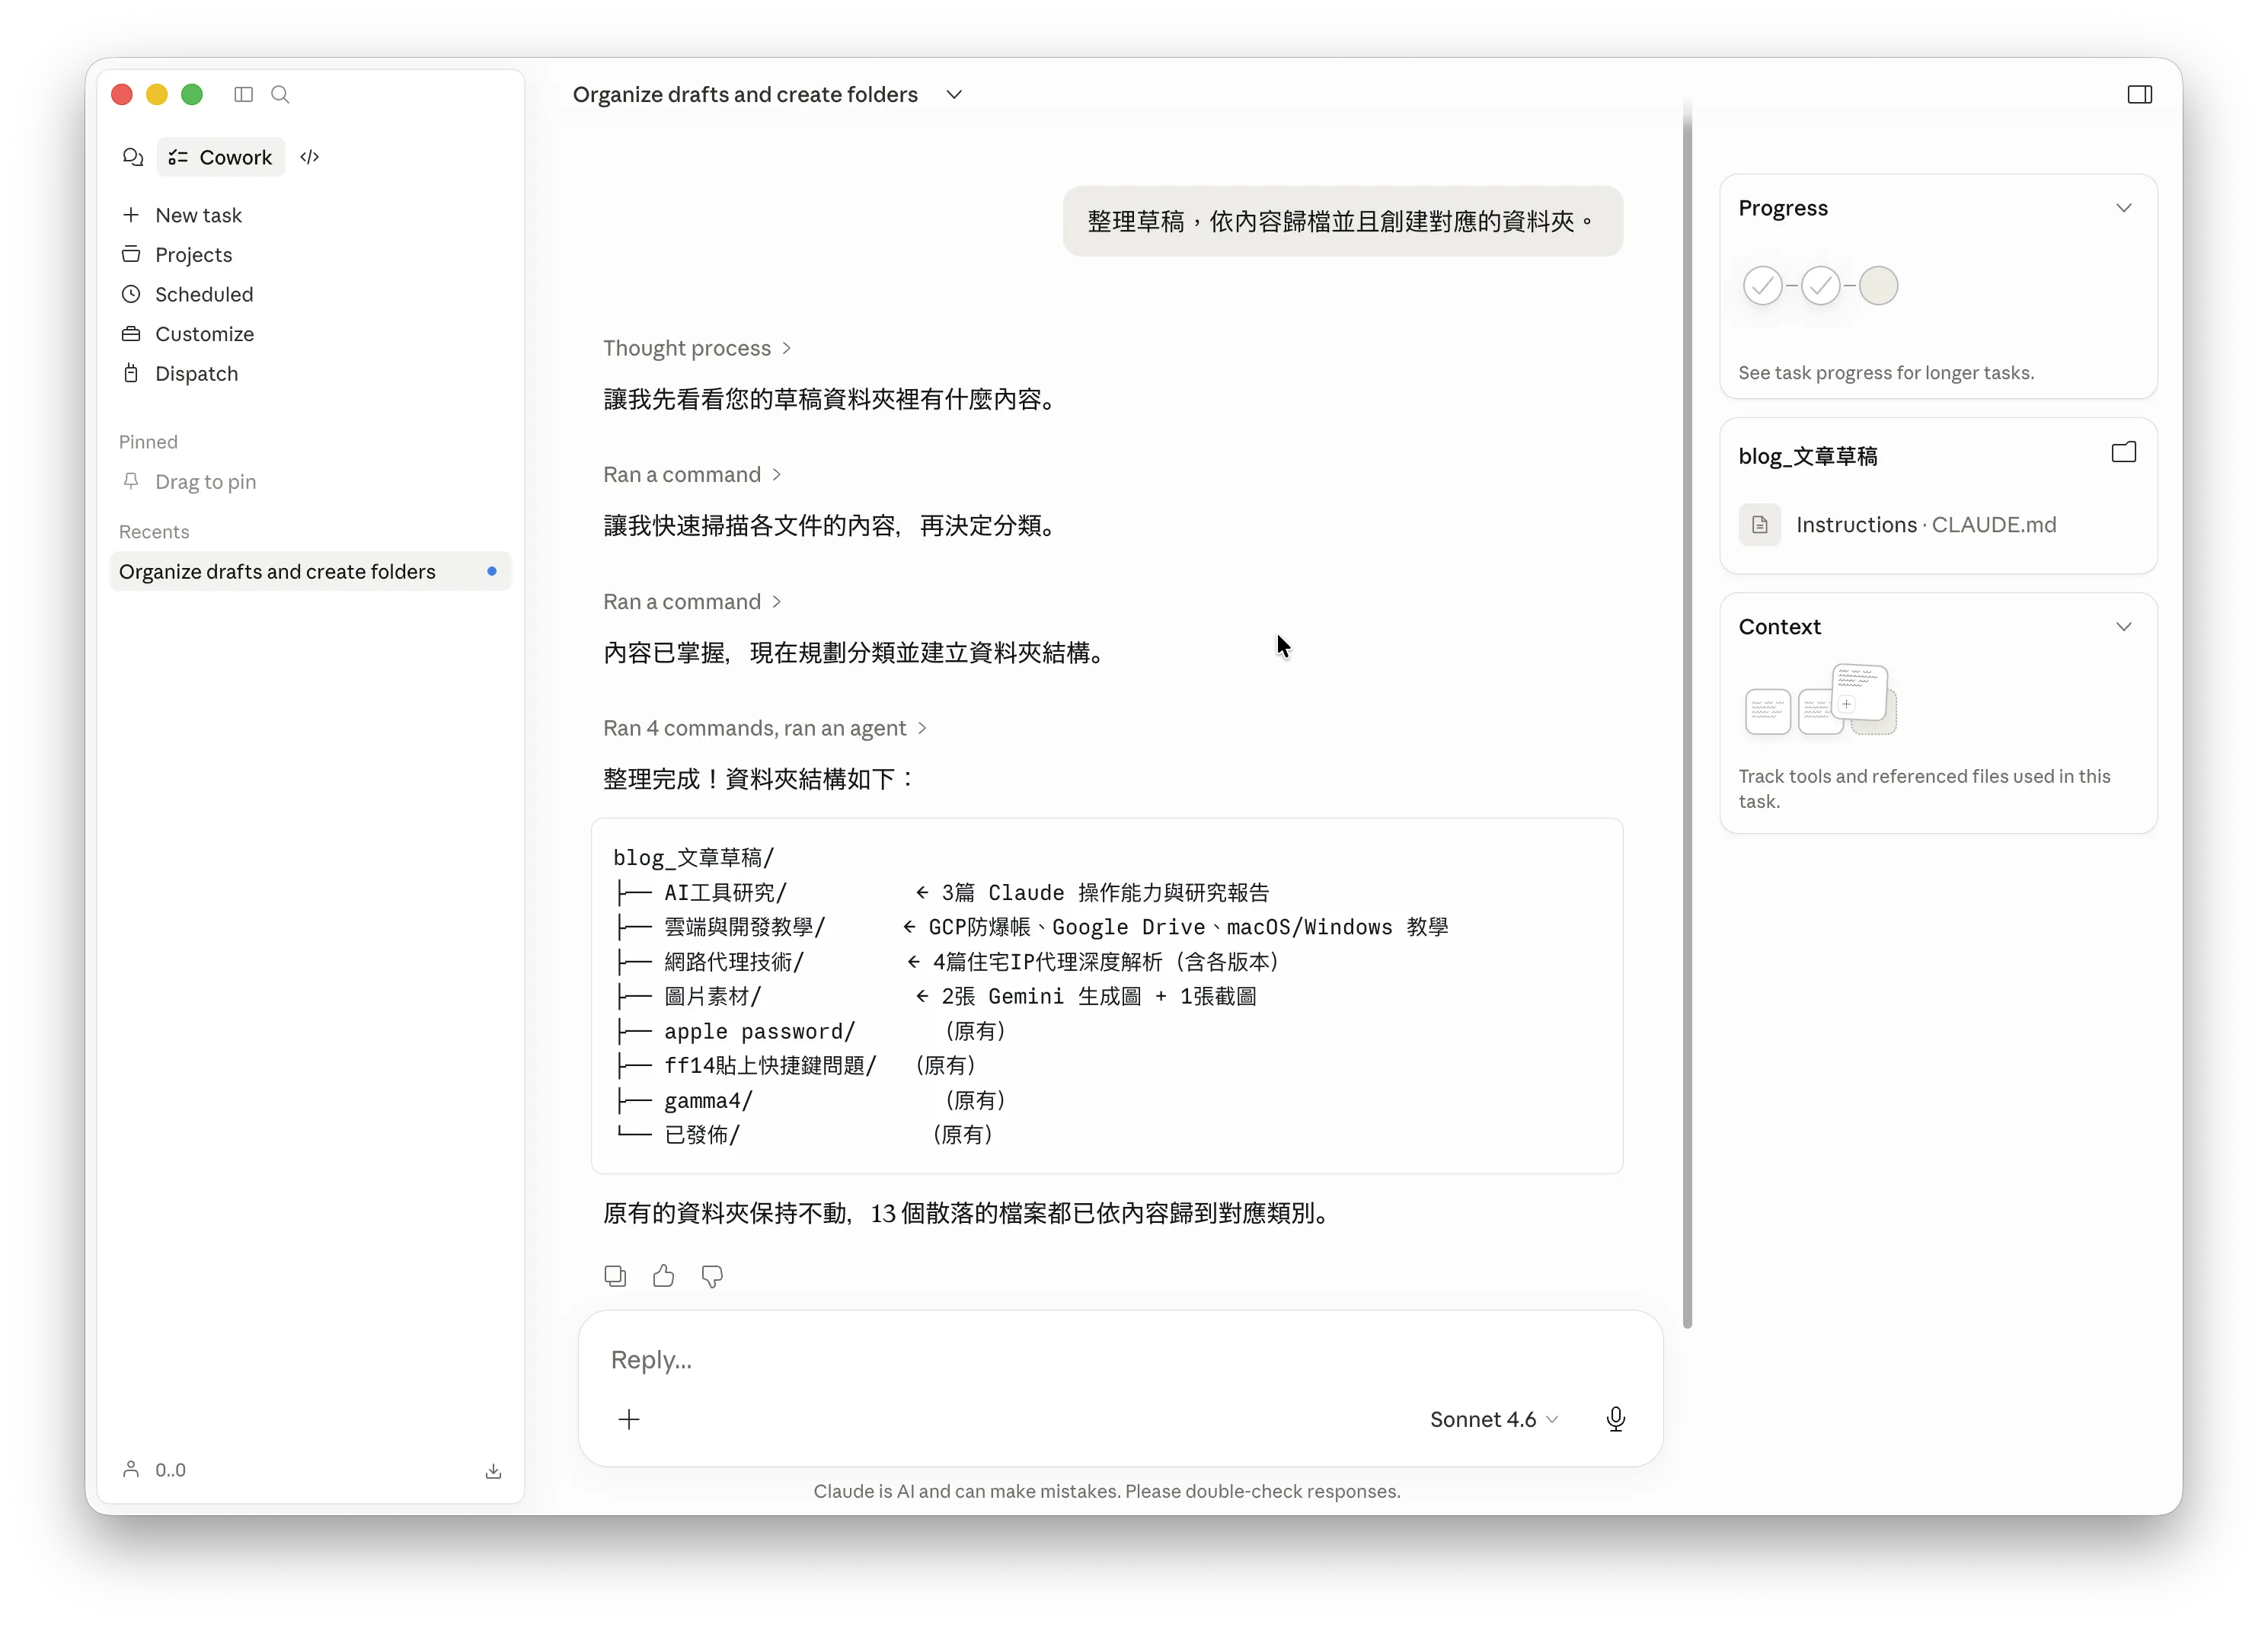Expand 'Ran 4 commands, ran an agent'
Image resolution: width=2268 pixels, height=1628 pixels.
pos(765,728)
